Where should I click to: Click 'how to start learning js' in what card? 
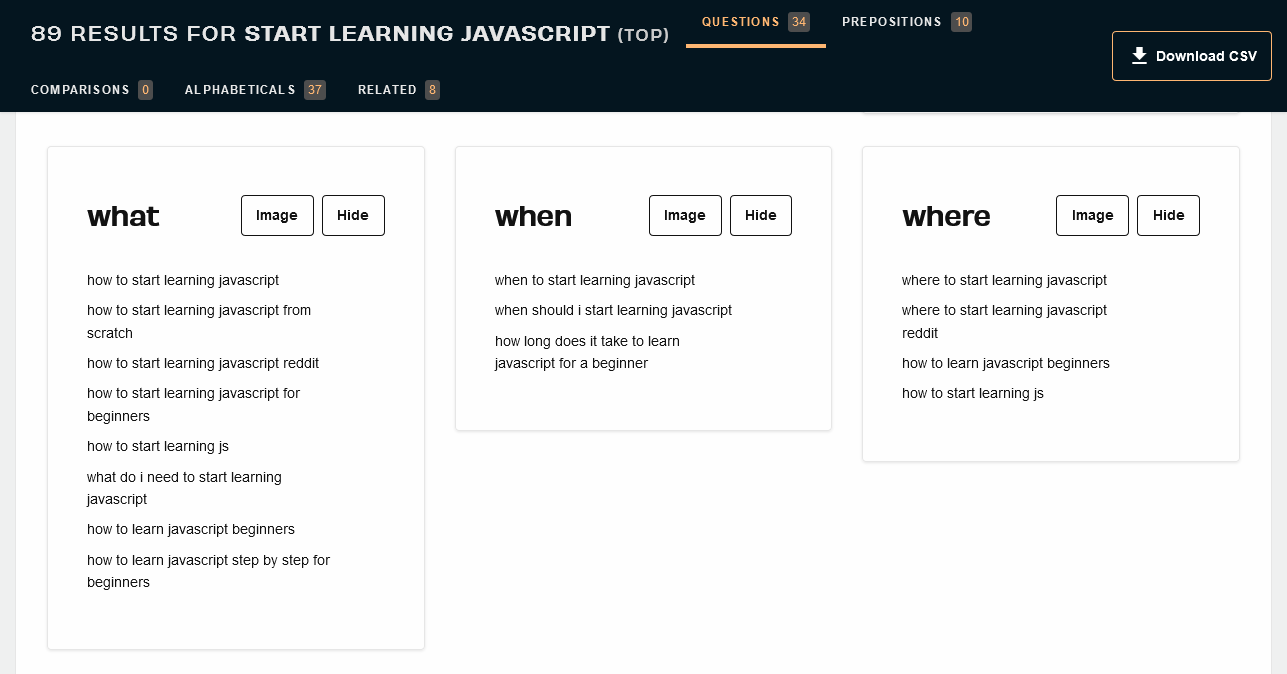point(158,446)
